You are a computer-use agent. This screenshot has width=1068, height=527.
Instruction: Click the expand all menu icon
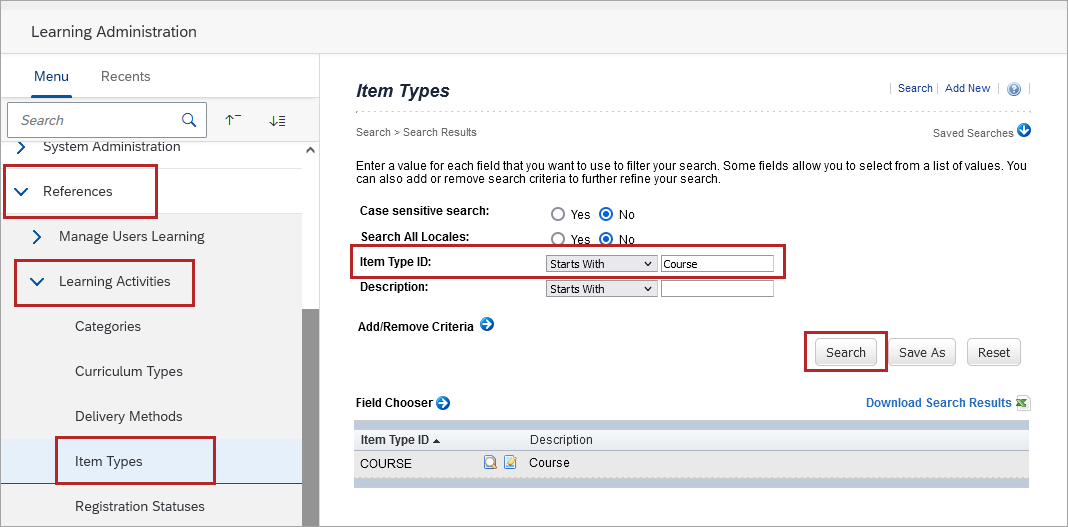pyautogui.click(x=277, y=120)
